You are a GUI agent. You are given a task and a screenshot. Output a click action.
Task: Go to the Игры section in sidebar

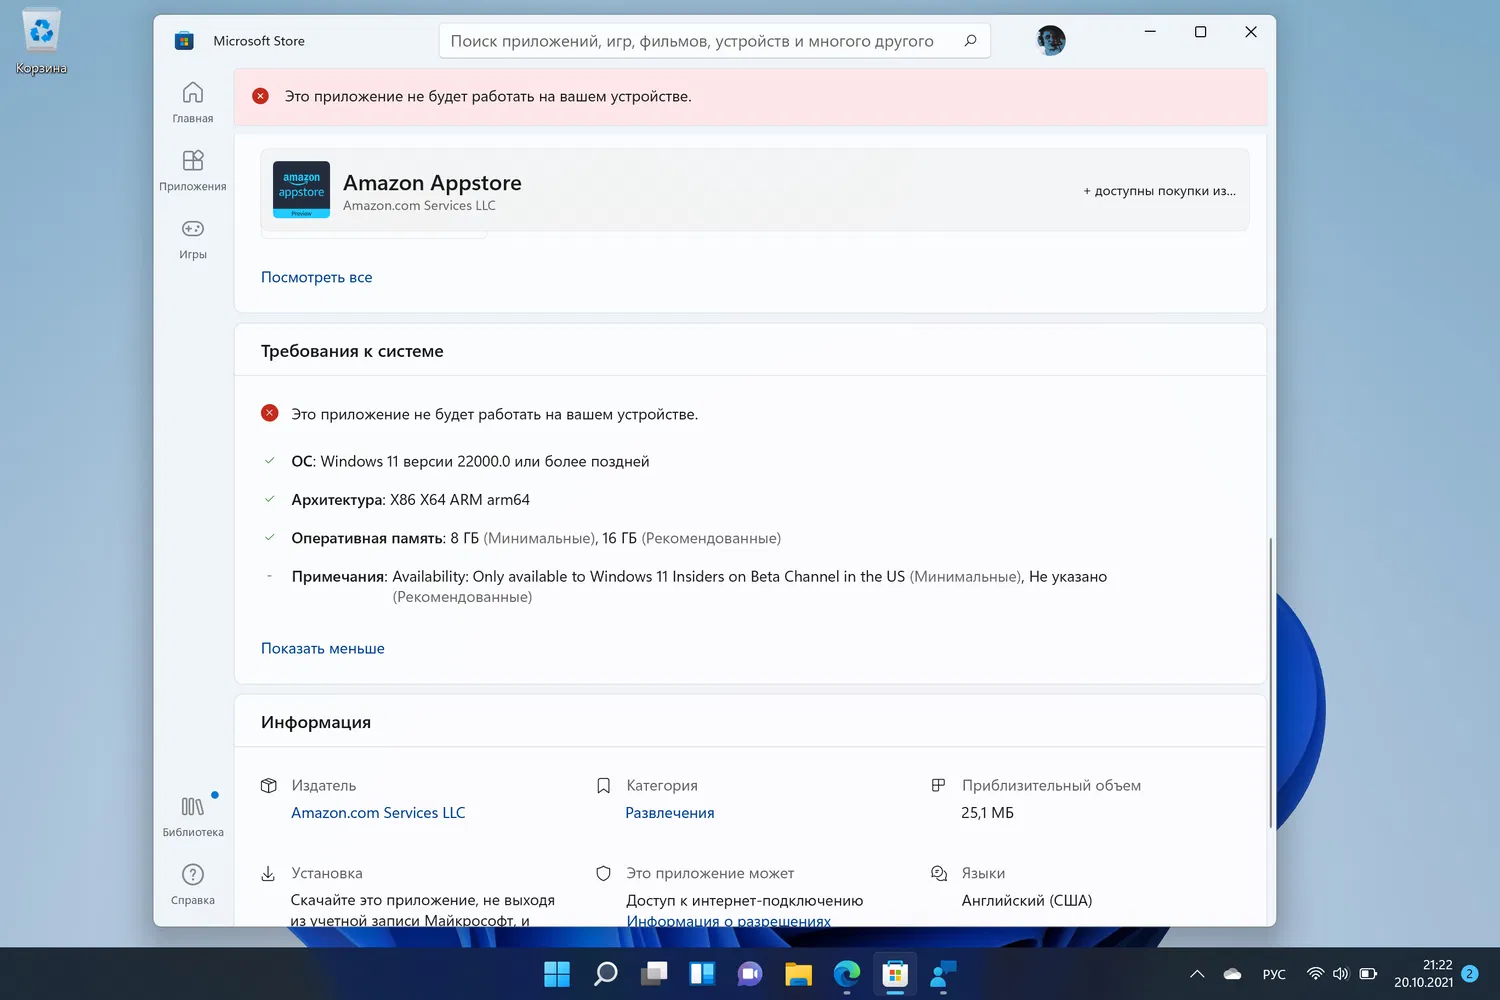(193, 239)
